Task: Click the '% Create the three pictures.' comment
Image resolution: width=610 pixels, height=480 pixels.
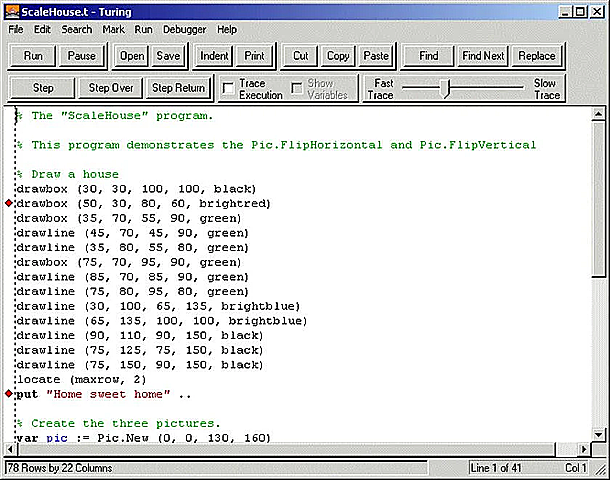Action: 118,423
